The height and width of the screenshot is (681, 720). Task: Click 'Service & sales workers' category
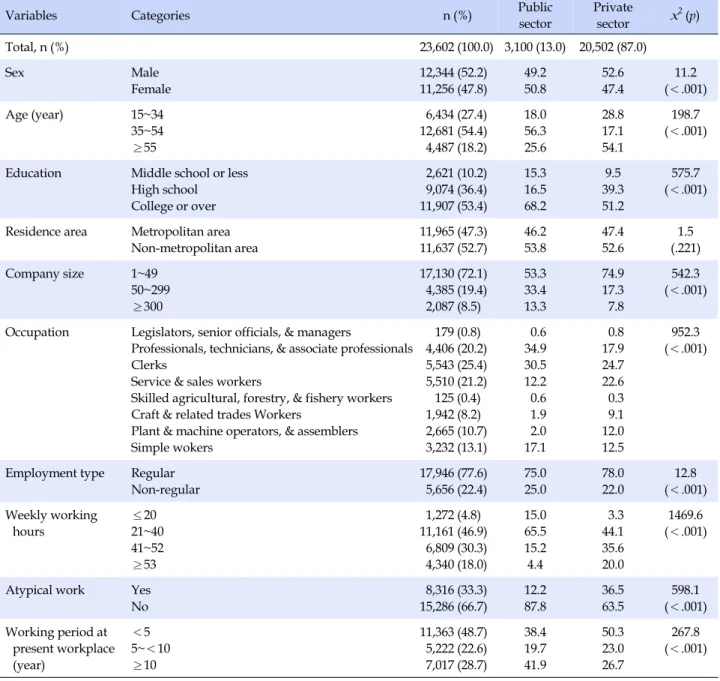(196, 382)
